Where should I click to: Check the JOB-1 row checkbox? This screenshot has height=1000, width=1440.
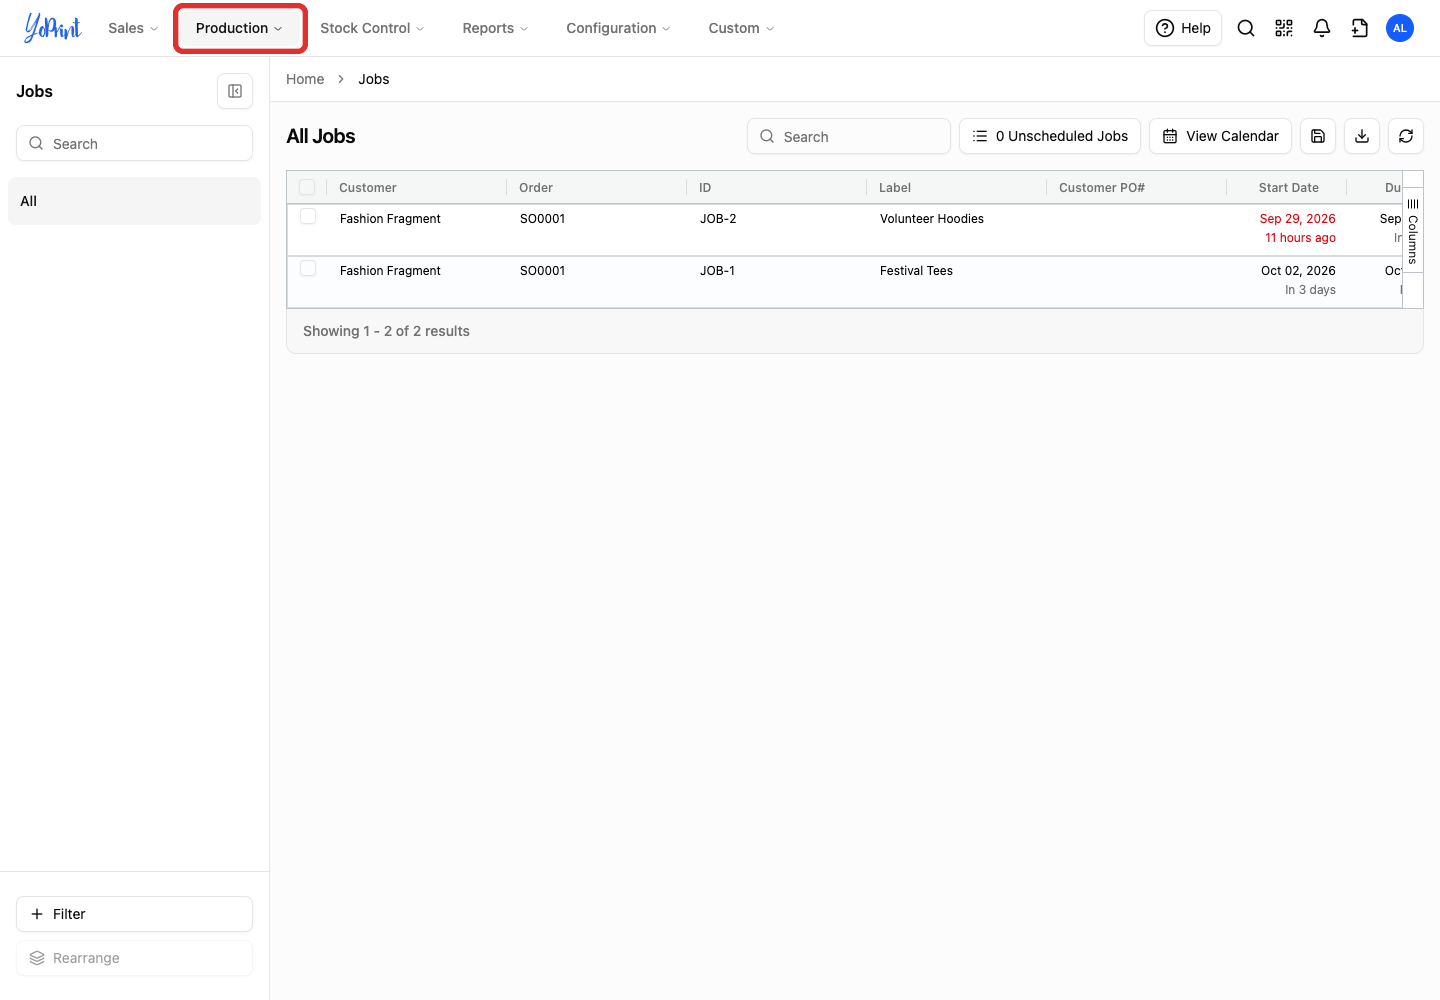[308, 268]
